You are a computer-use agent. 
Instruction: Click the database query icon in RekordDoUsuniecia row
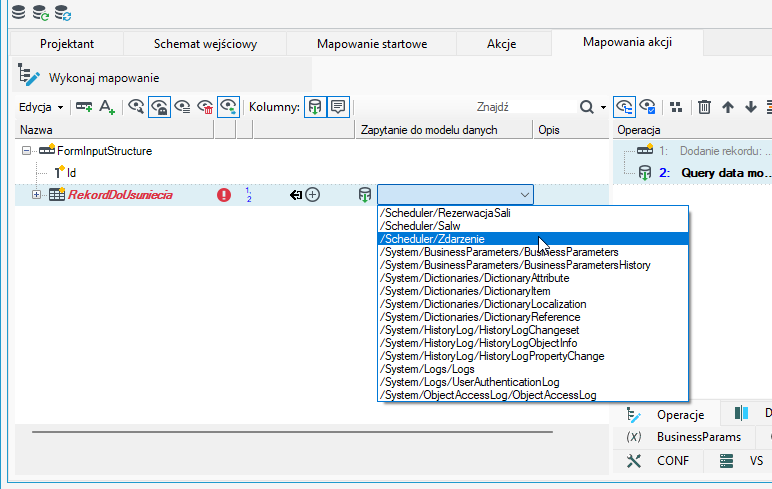(364, 195)
